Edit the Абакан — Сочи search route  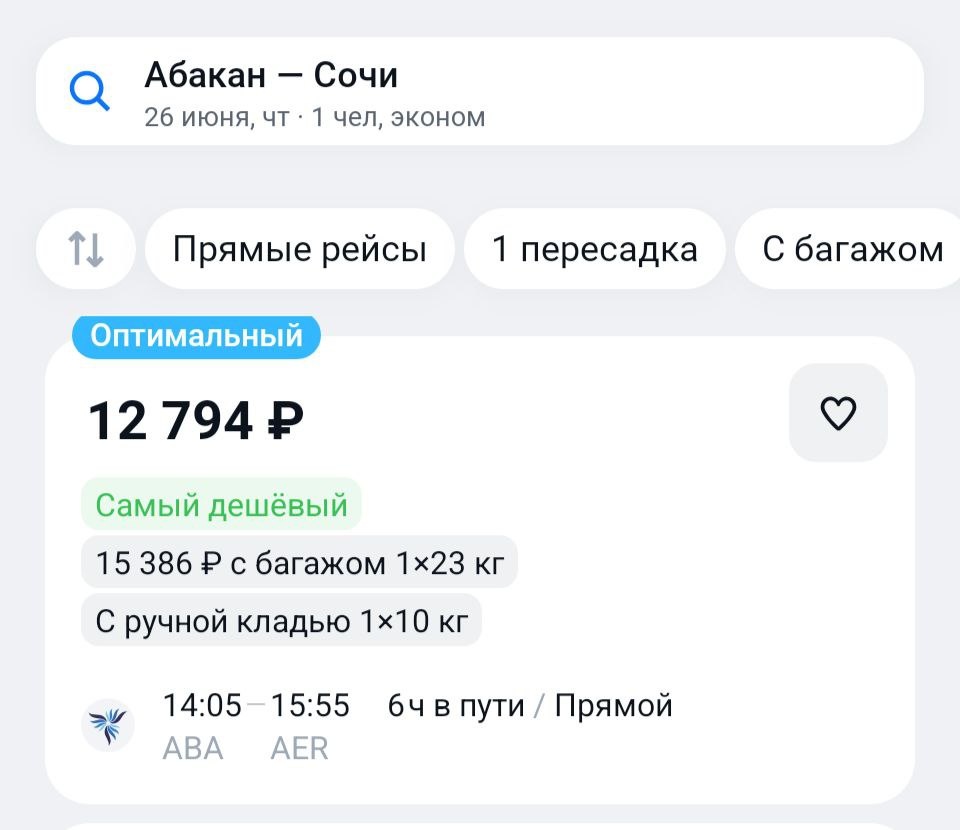(271, 75)
